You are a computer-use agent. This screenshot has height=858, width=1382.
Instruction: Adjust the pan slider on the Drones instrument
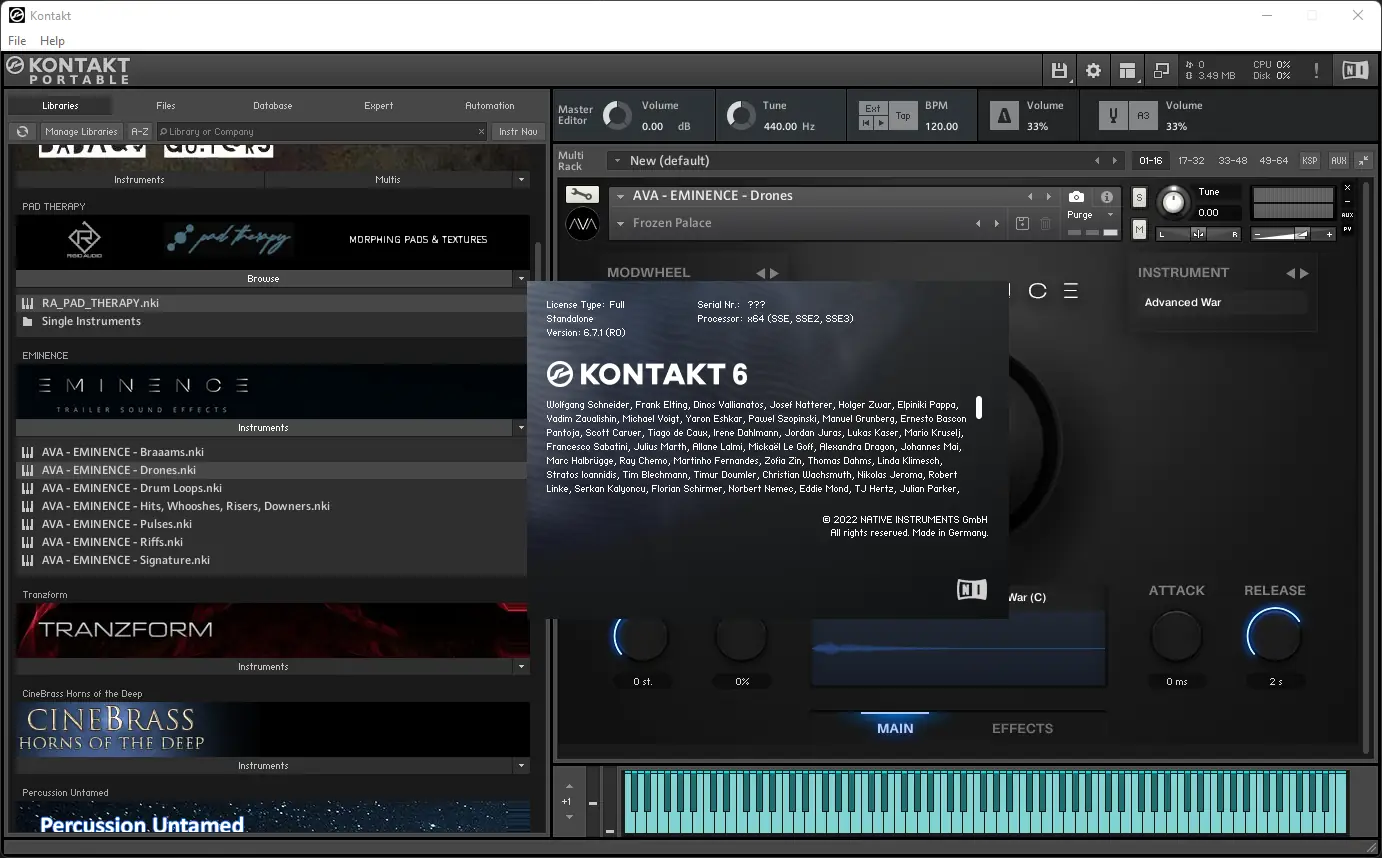tap(1200, 233)
